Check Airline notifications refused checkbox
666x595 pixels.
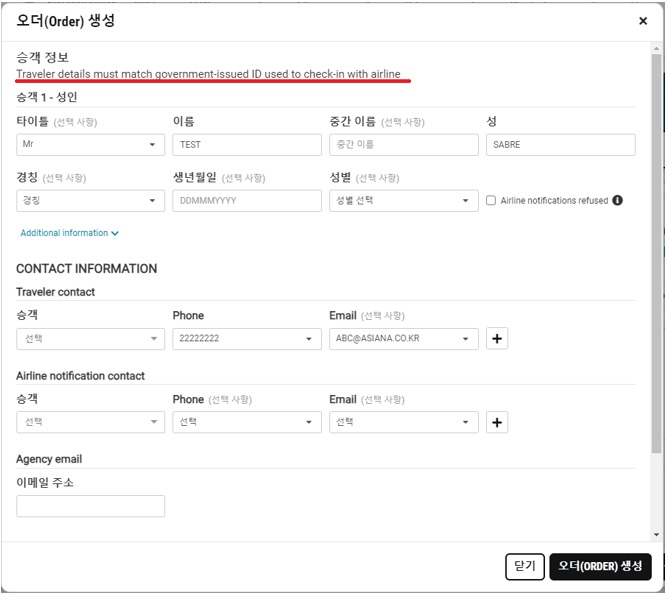(491, 200)
